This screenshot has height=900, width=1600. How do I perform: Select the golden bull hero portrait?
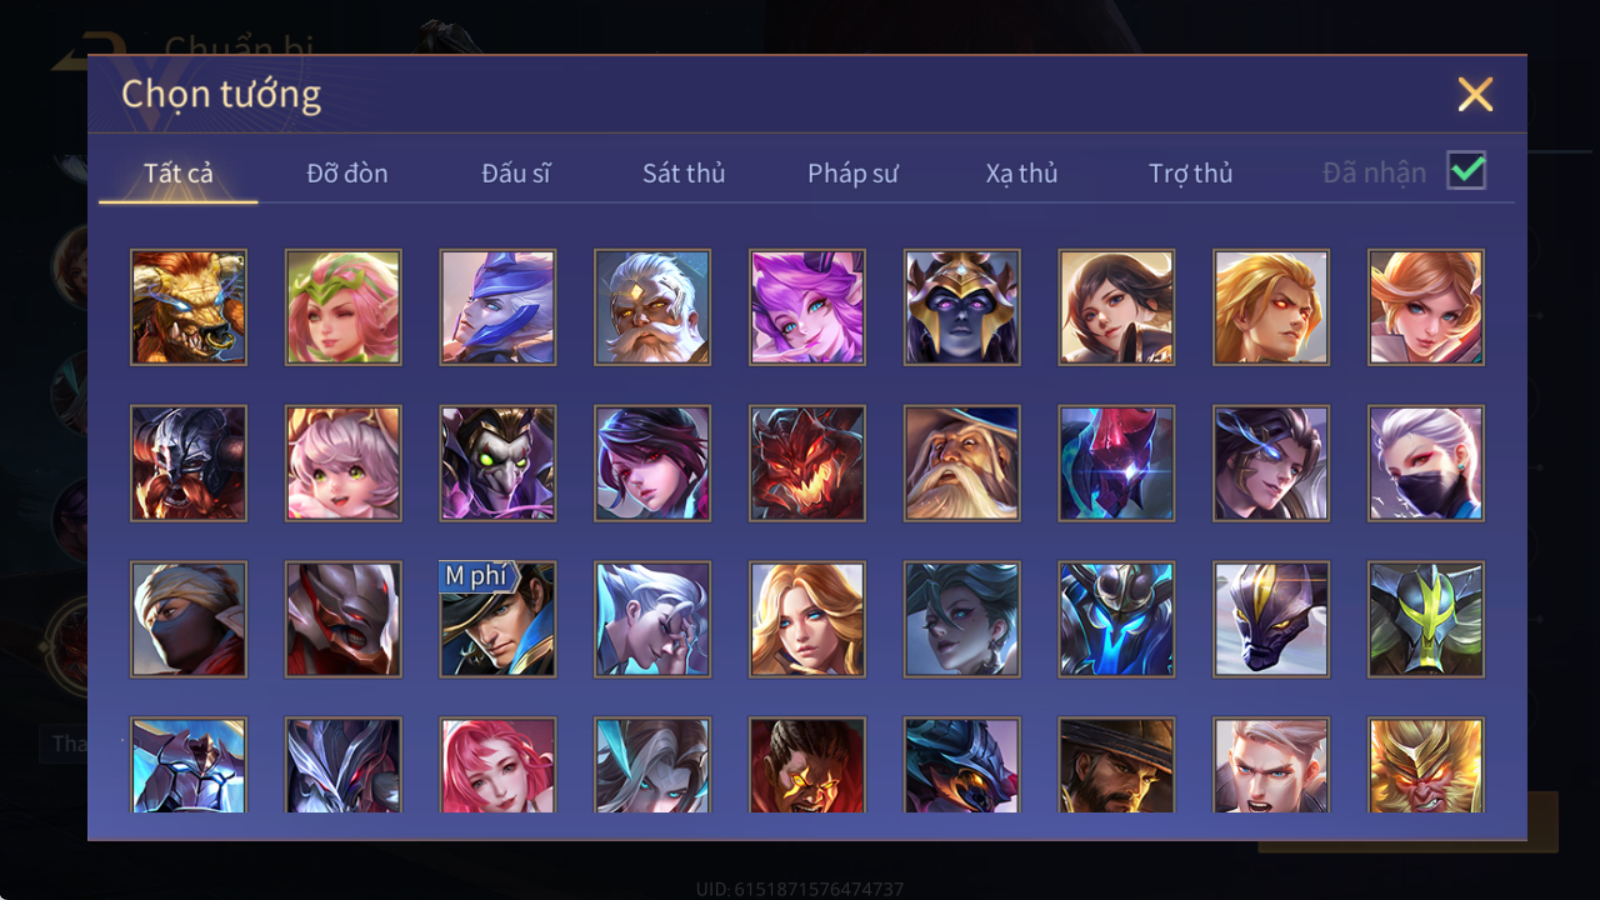(188, 307)
